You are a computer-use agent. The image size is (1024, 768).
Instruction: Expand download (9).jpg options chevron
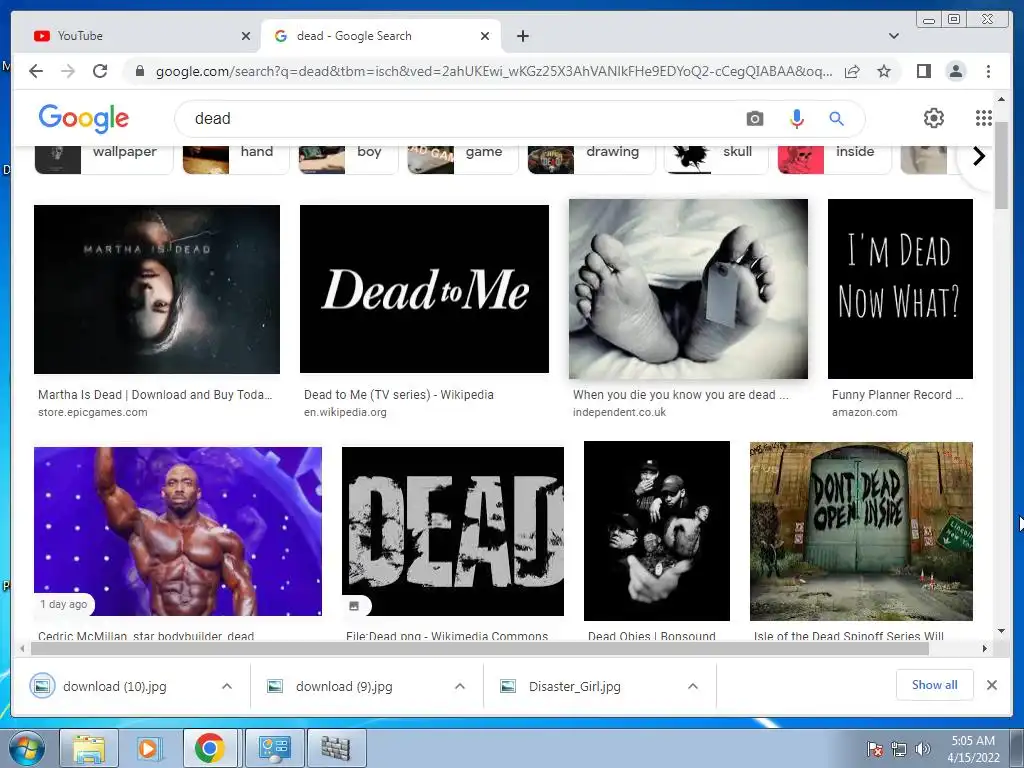point(460,686)
